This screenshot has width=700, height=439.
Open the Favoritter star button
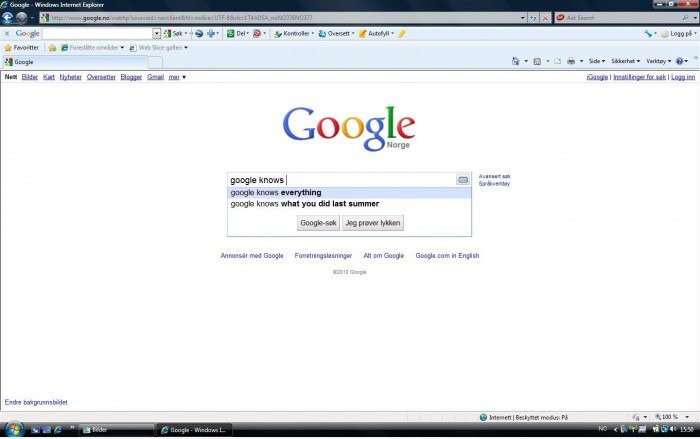(x=21, y=47)
